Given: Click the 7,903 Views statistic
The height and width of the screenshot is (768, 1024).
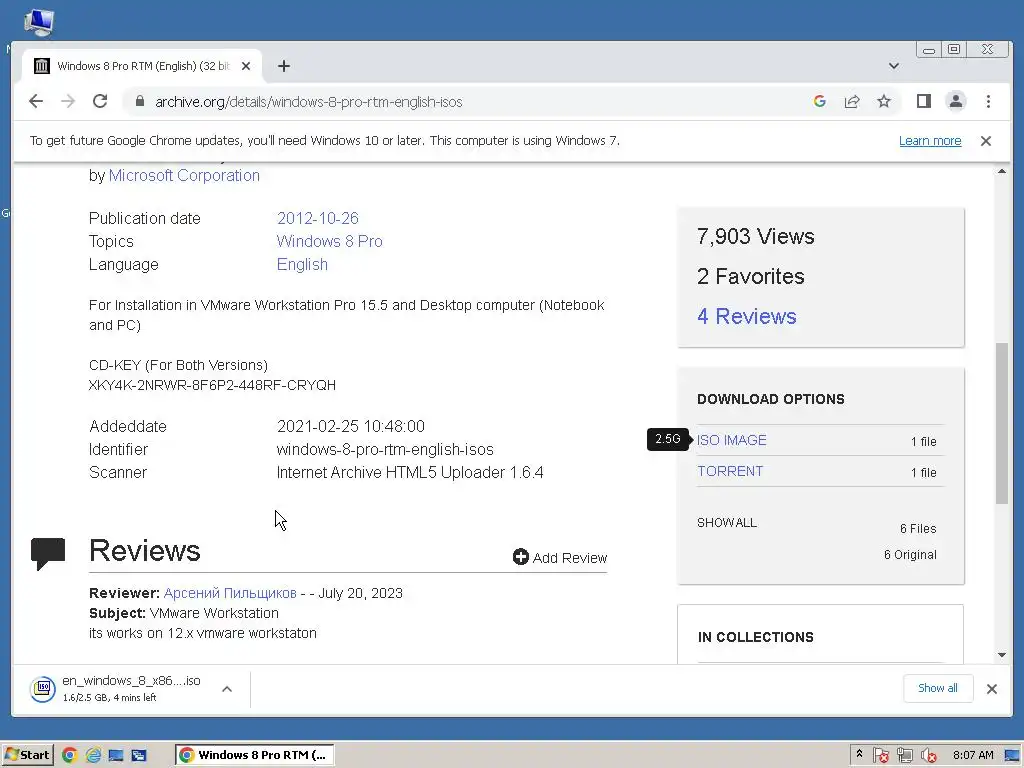Looking at the screenshot, I should (x=756, y=236).
